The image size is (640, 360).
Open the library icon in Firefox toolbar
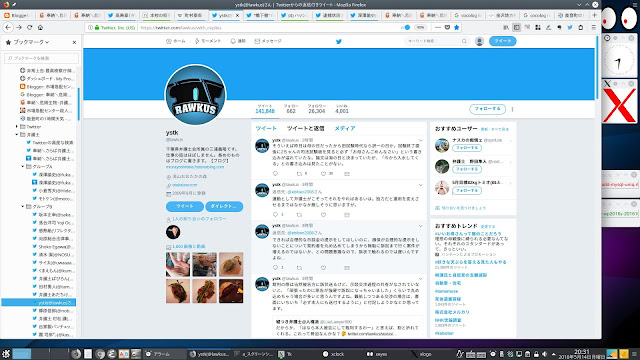pos(506,27)
